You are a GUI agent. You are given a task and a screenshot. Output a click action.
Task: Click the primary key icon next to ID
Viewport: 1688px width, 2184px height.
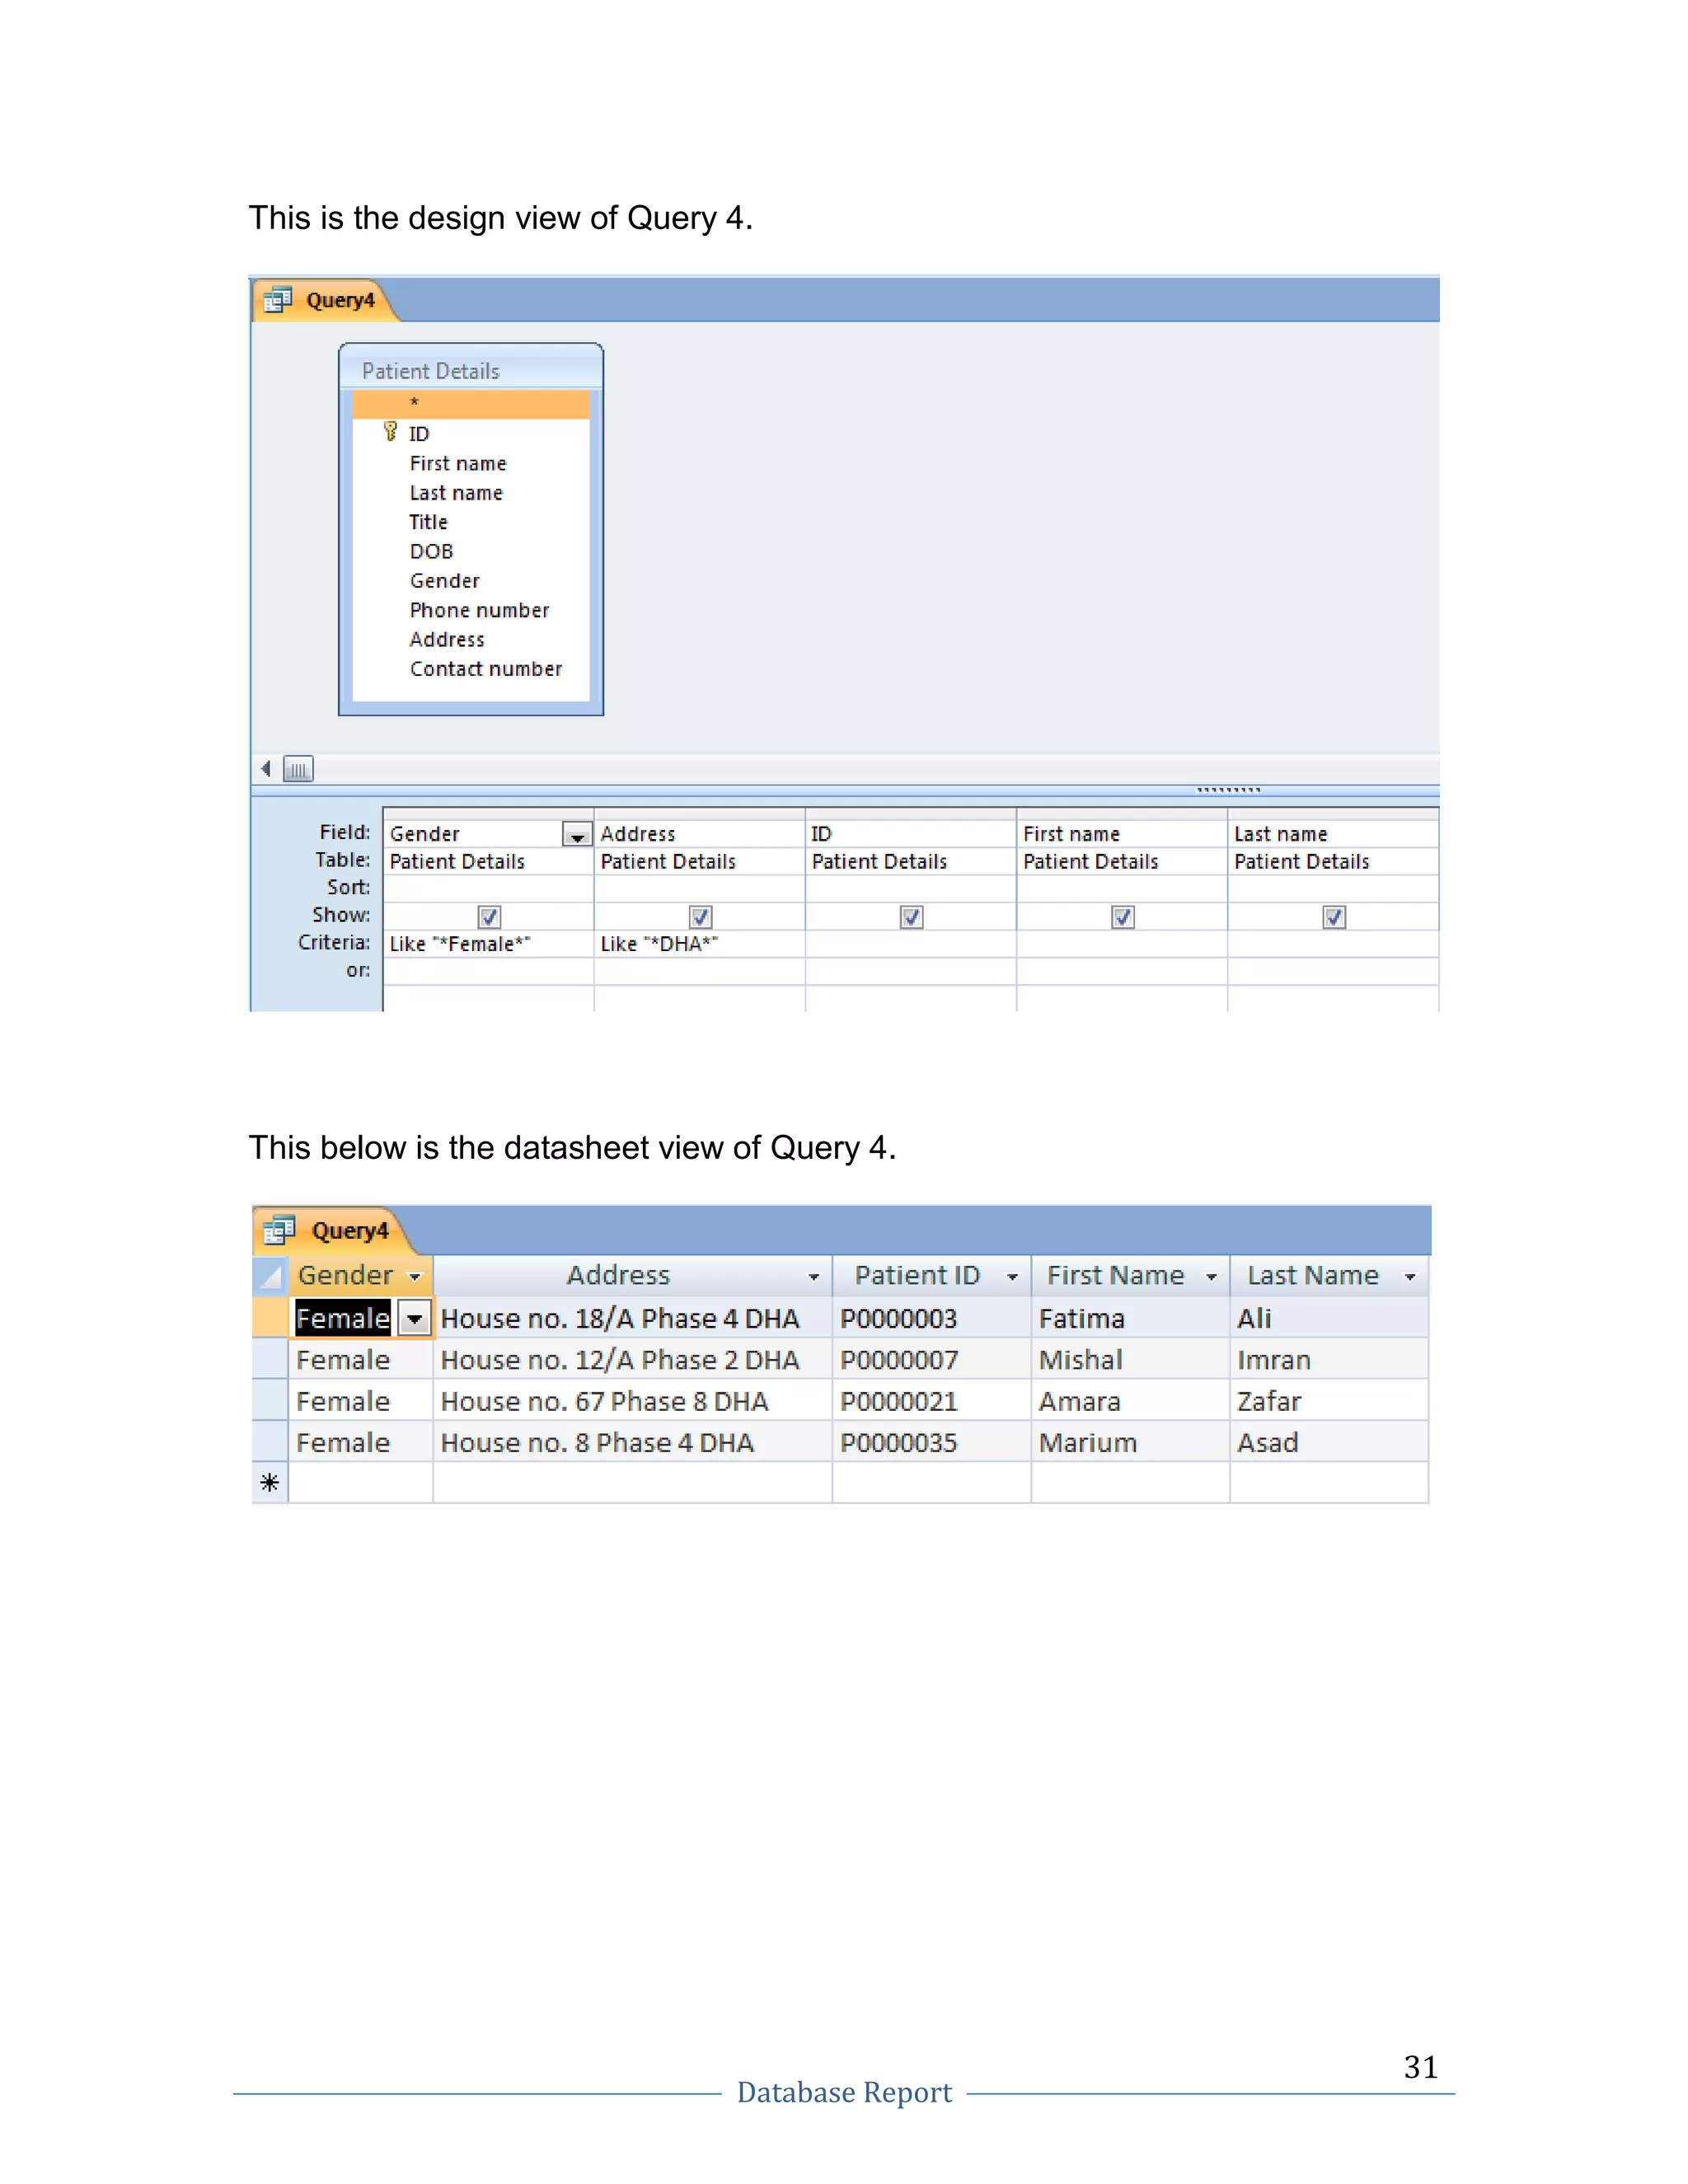click(x=391, y=432)
